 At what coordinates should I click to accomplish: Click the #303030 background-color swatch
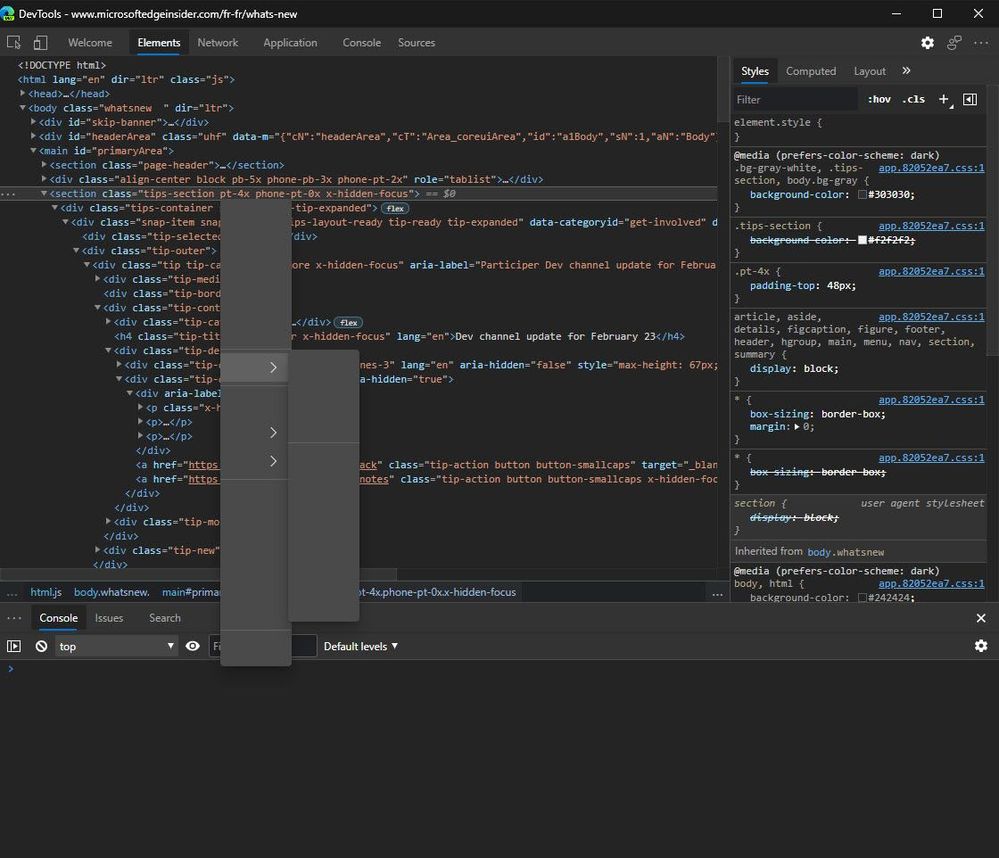(x=862, y=195)
